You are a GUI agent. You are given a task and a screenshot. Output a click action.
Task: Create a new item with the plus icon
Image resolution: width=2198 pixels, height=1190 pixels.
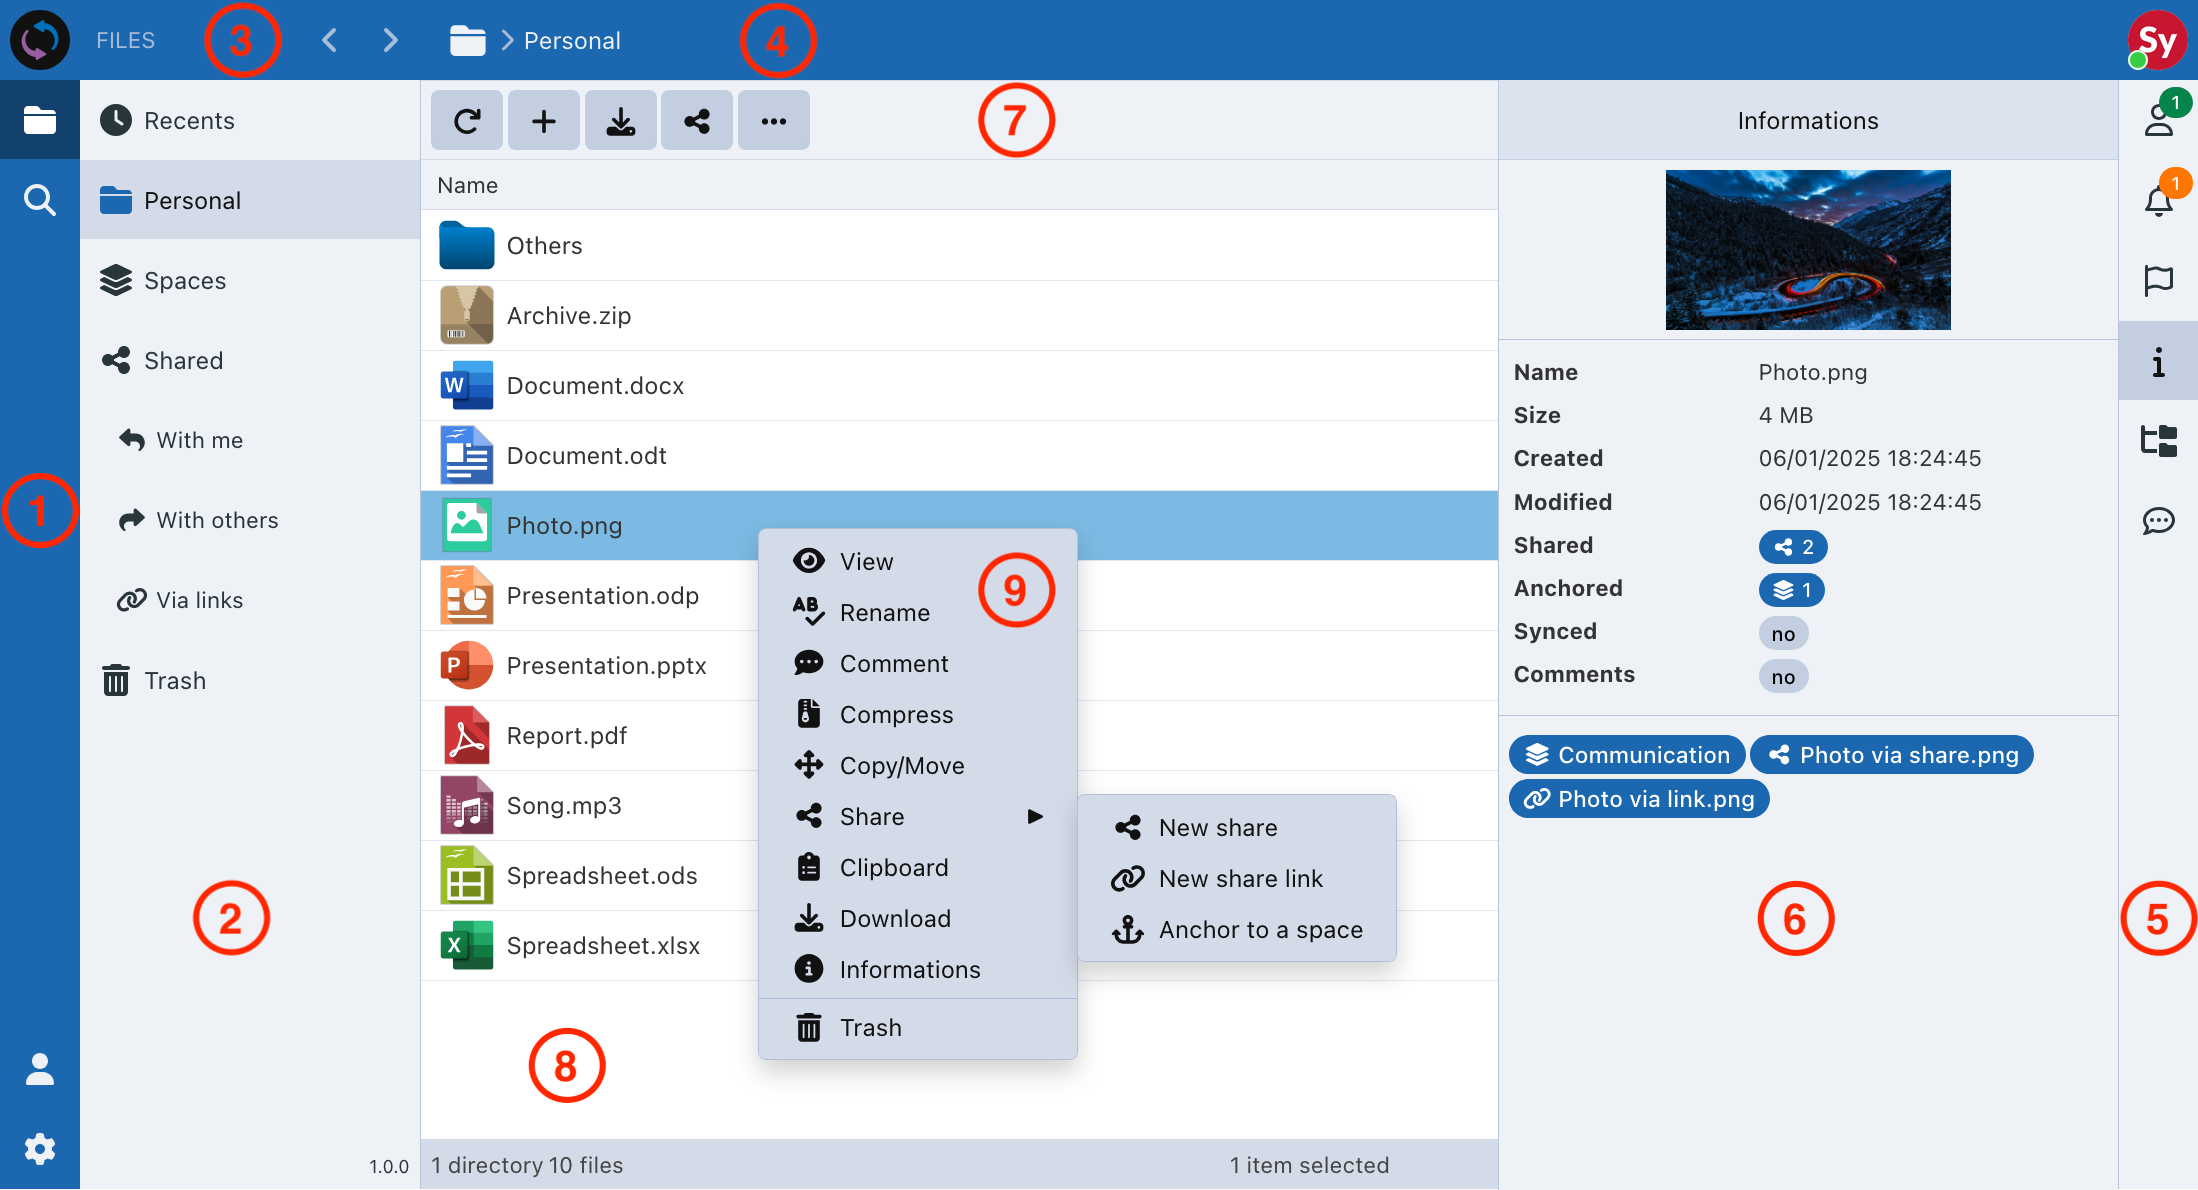(543, 120)
